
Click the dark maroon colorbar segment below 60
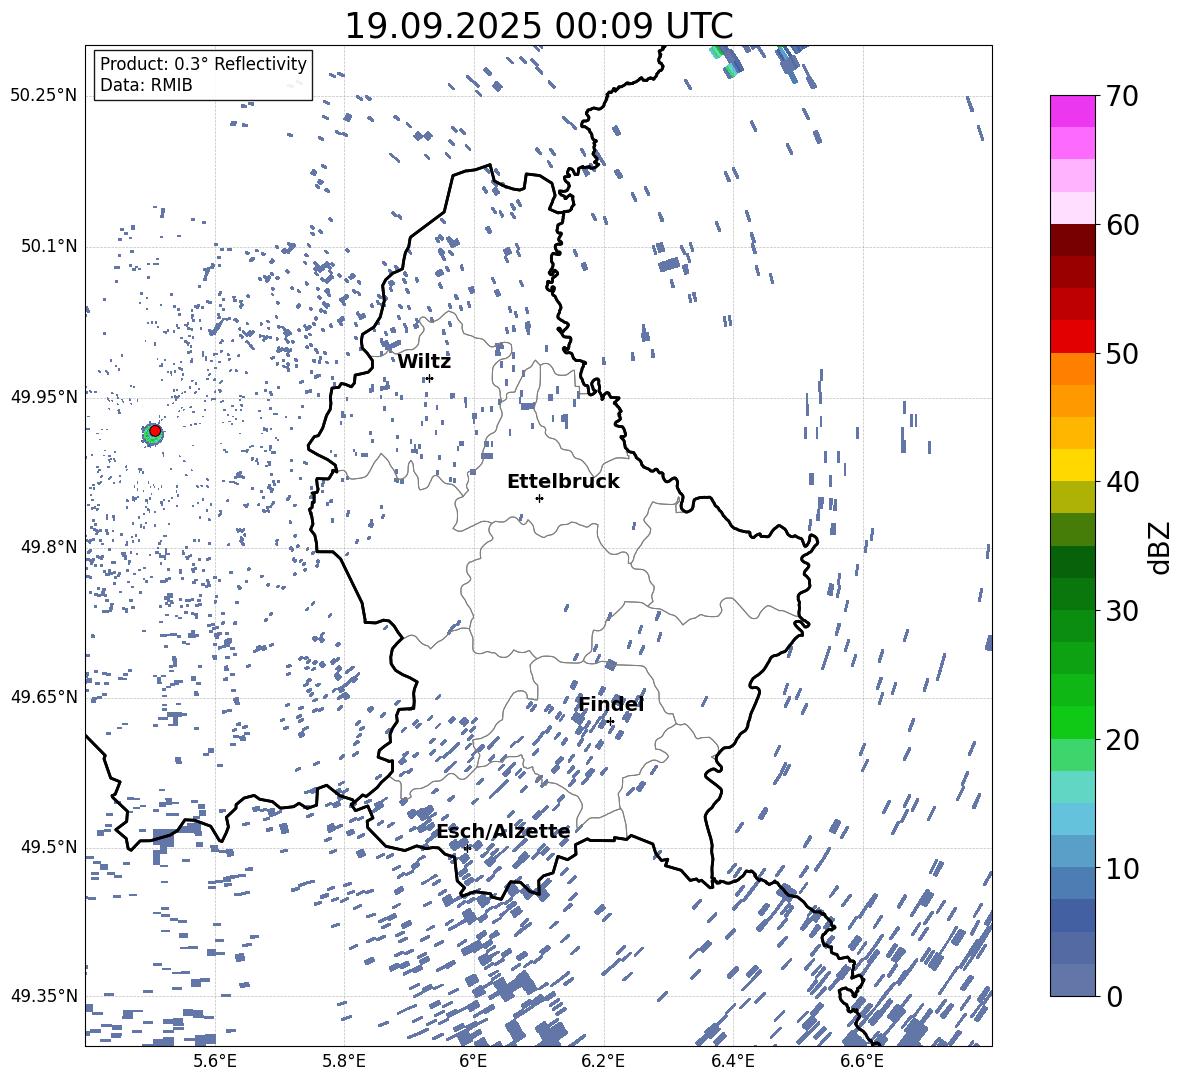click(x=1072, y=239)
